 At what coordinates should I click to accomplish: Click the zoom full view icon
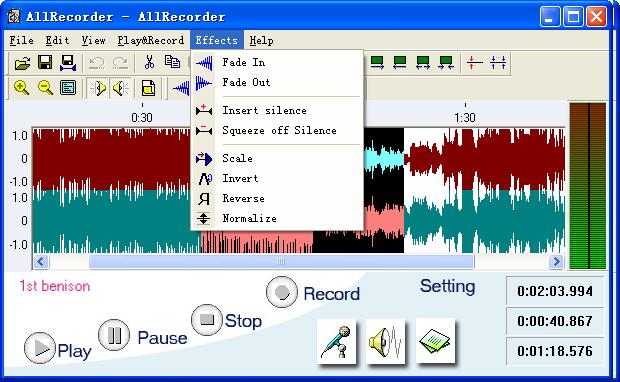[x=68, y=88]
